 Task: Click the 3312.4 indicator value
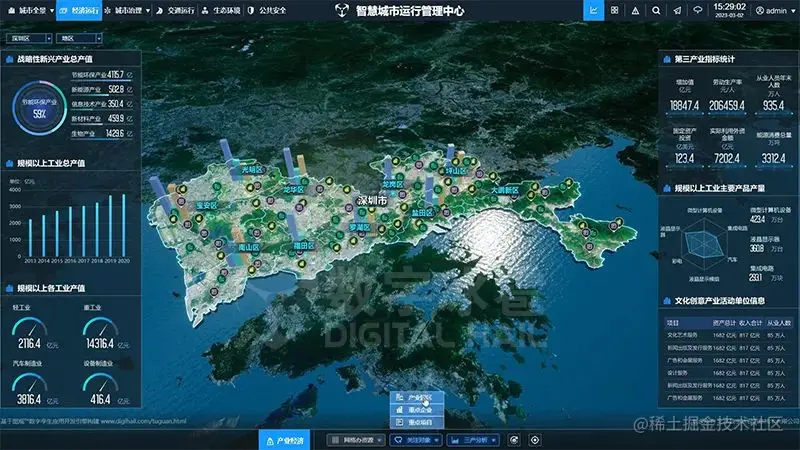click(x=773, y=159)
